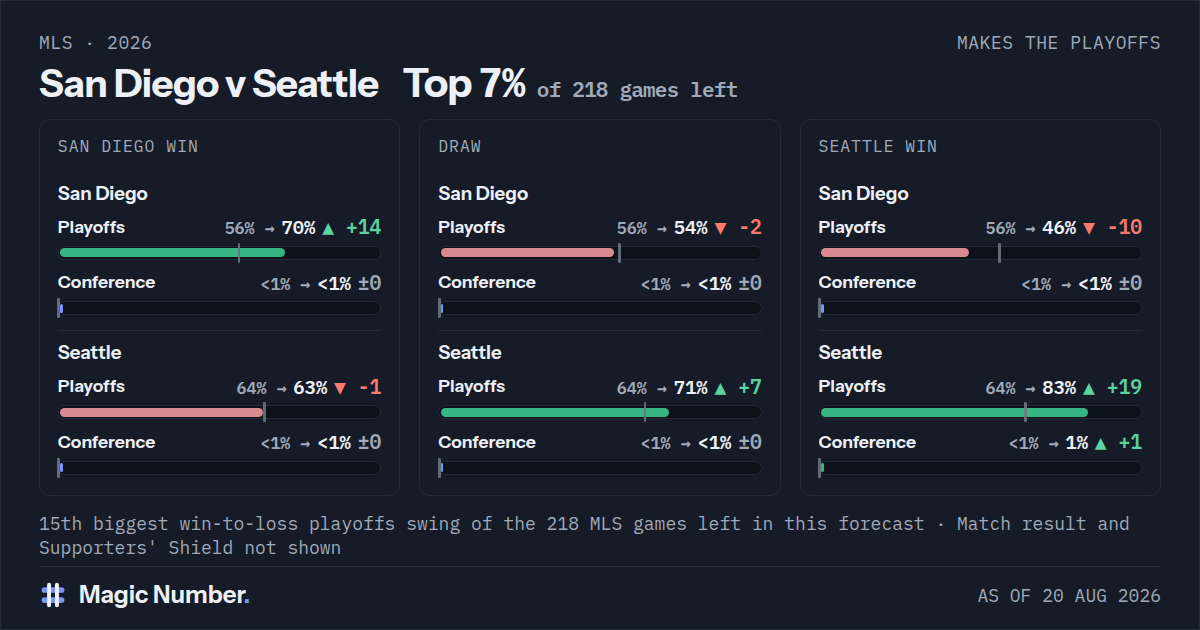Click red down arrow beside San Diego -2
Screen dimensions: 1200x630
click(x=720, y=228)
